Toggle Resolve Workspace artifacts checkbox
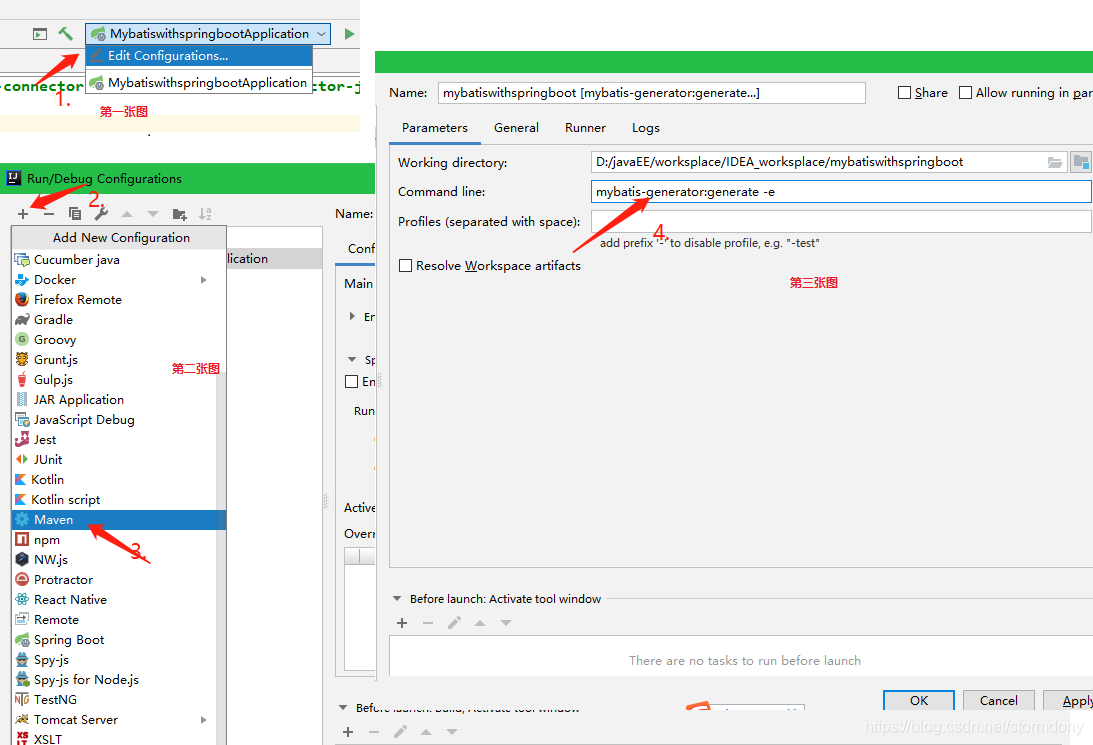The image size is (1093, 745). click(x=405, y=266)
